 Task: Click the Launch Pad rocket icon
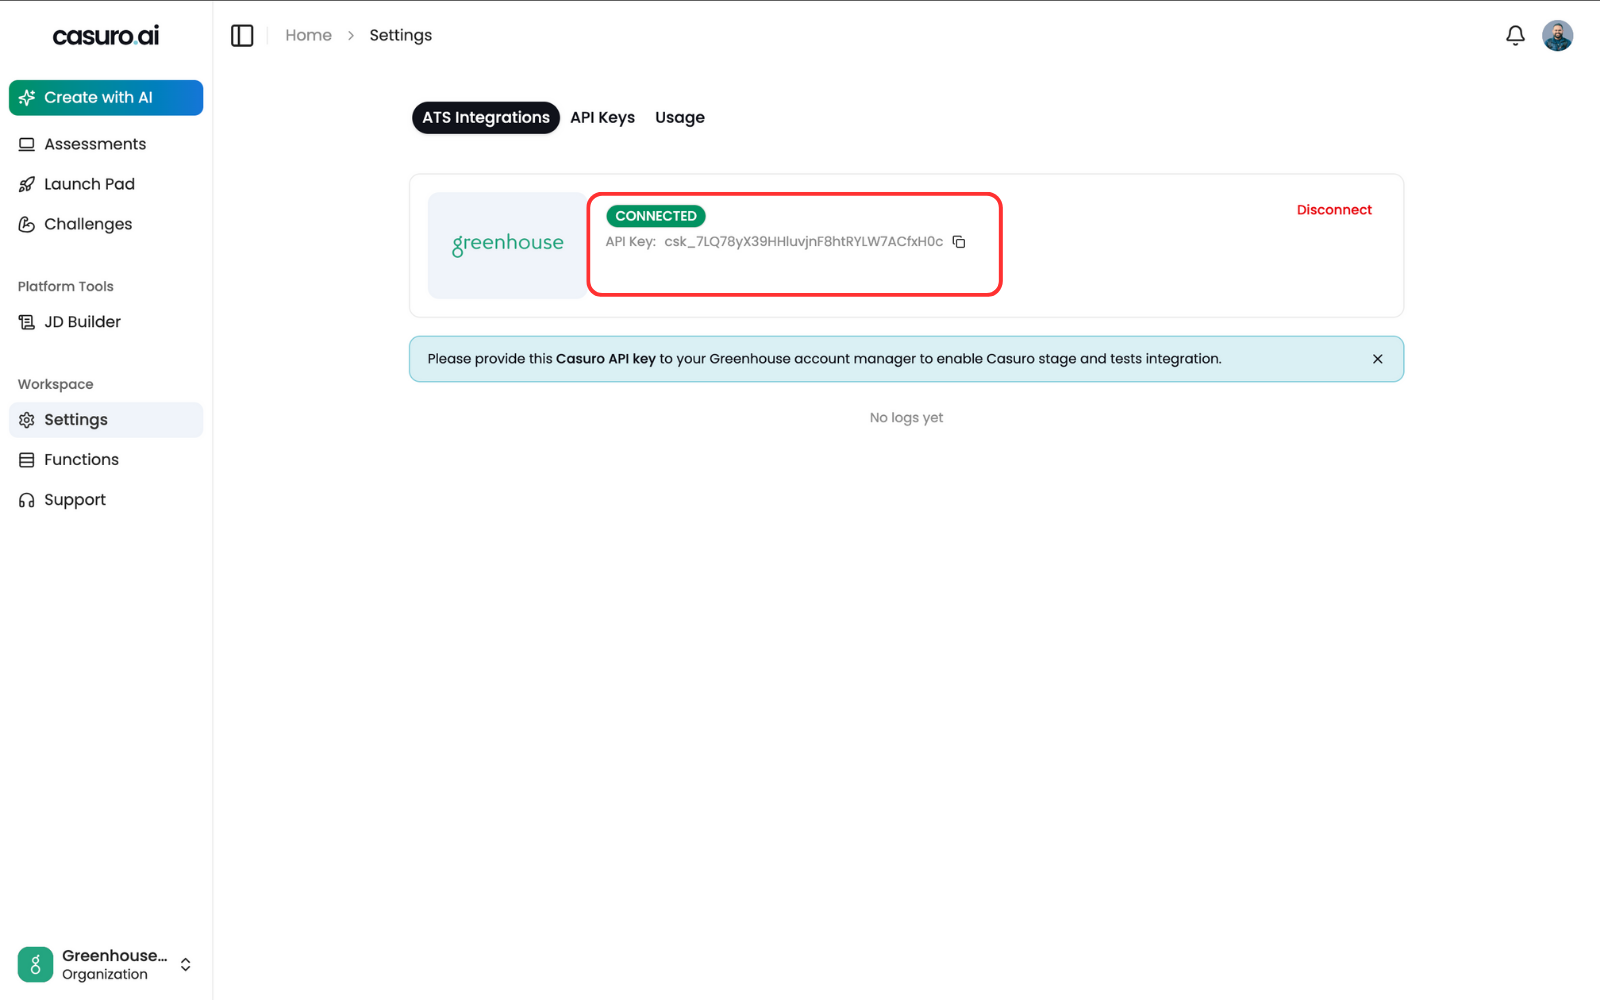27,183
